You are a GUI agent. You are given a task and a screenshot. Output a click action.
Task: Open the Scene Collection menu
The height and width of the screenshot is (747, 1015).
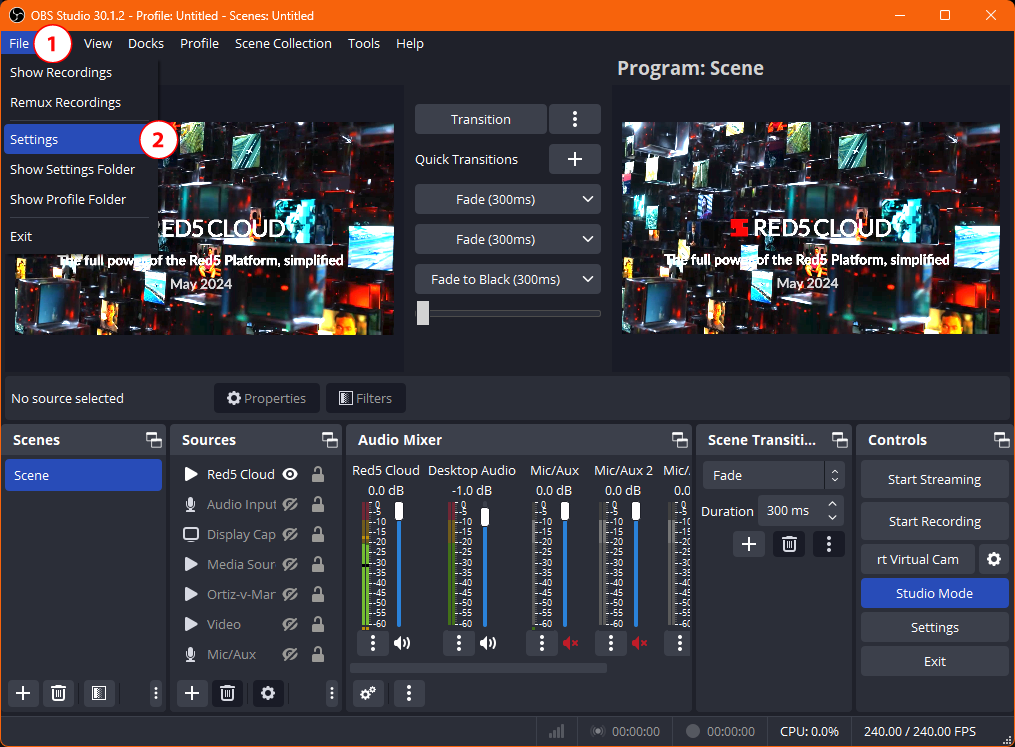point(283,43)
